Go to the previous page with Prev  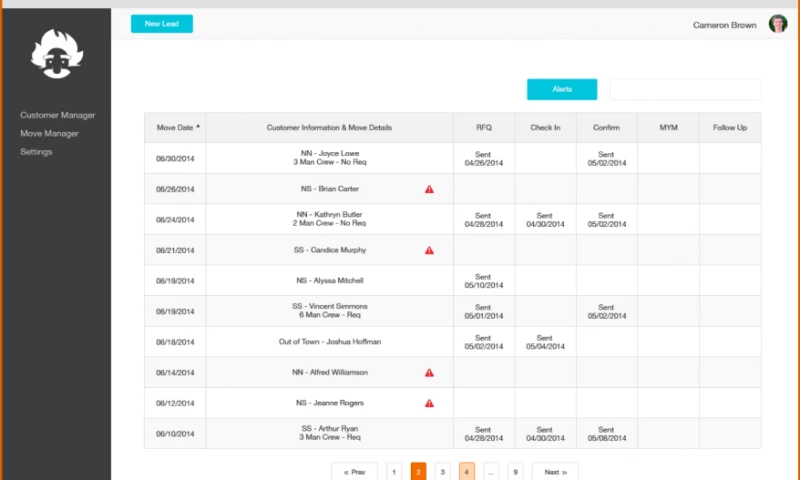(354, 471)
